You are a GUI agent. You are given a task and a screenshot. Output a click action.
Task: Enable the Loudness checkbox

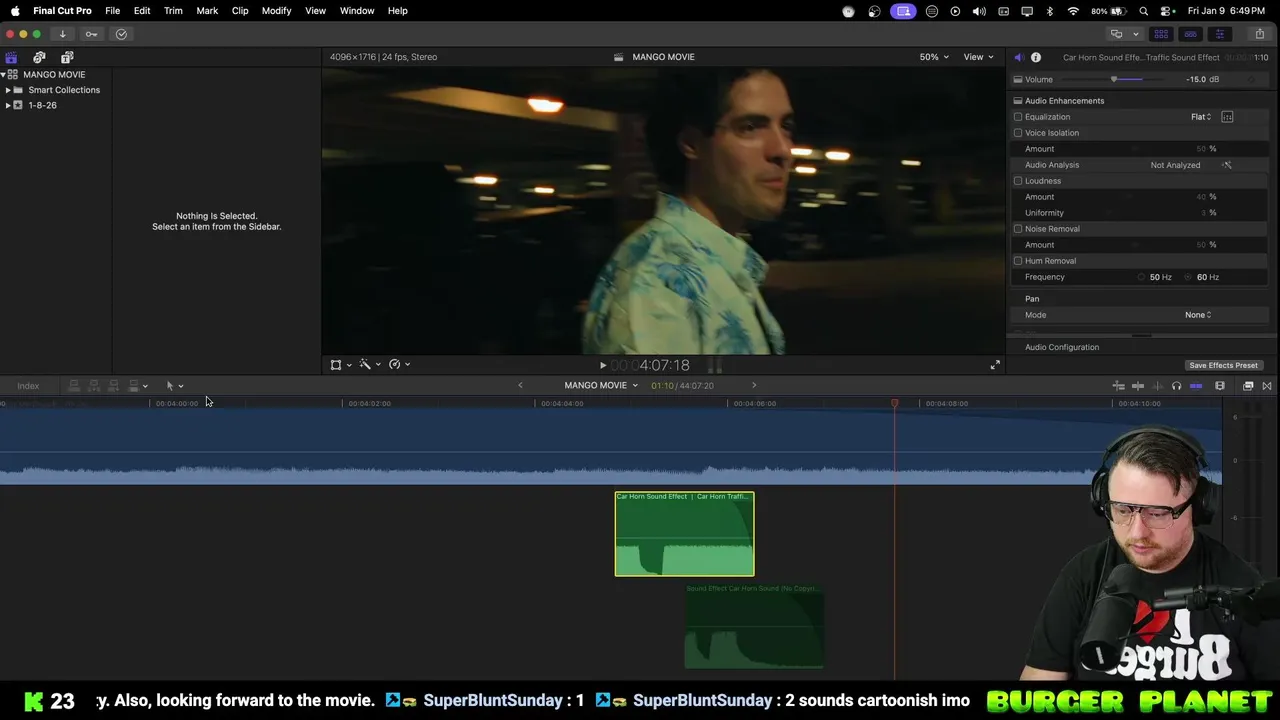1018,181
